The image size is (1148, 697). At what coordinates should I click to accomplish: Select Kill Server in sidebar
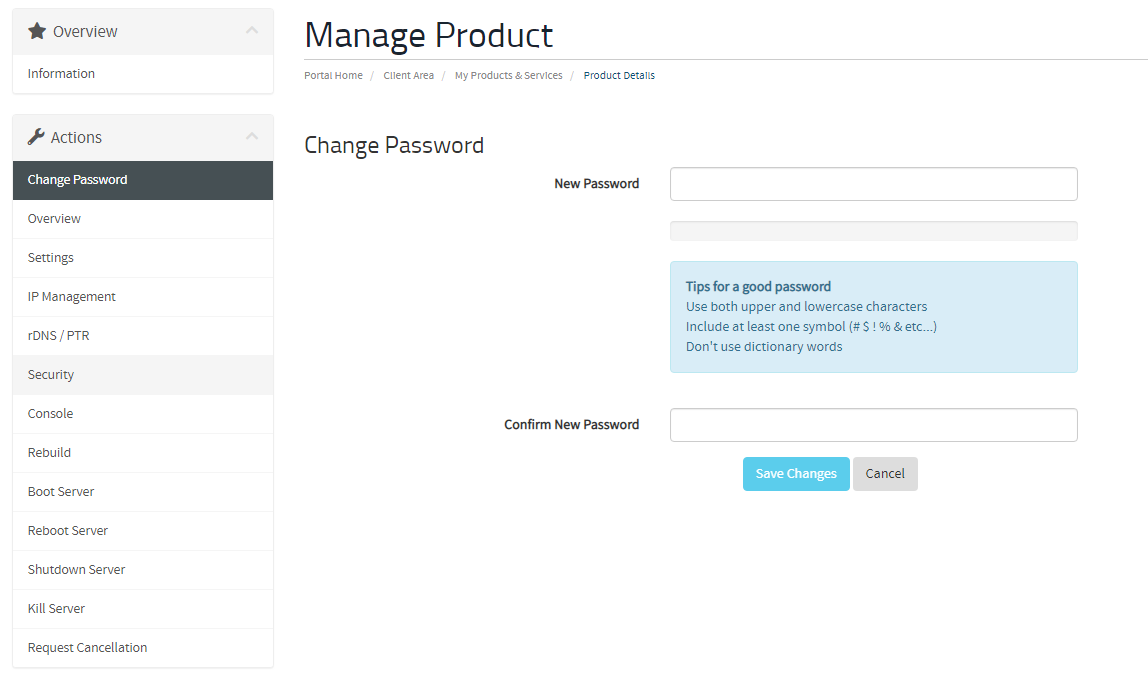click(143, 608)
